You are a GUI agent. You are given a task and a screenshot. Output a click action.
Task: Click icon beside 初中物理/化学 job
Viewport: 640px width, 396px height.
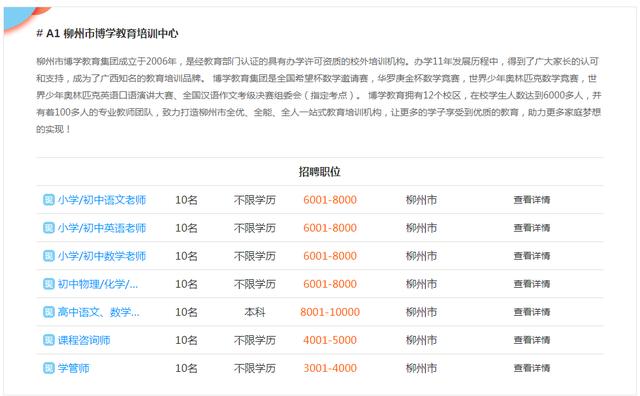(x=49, y=284)
